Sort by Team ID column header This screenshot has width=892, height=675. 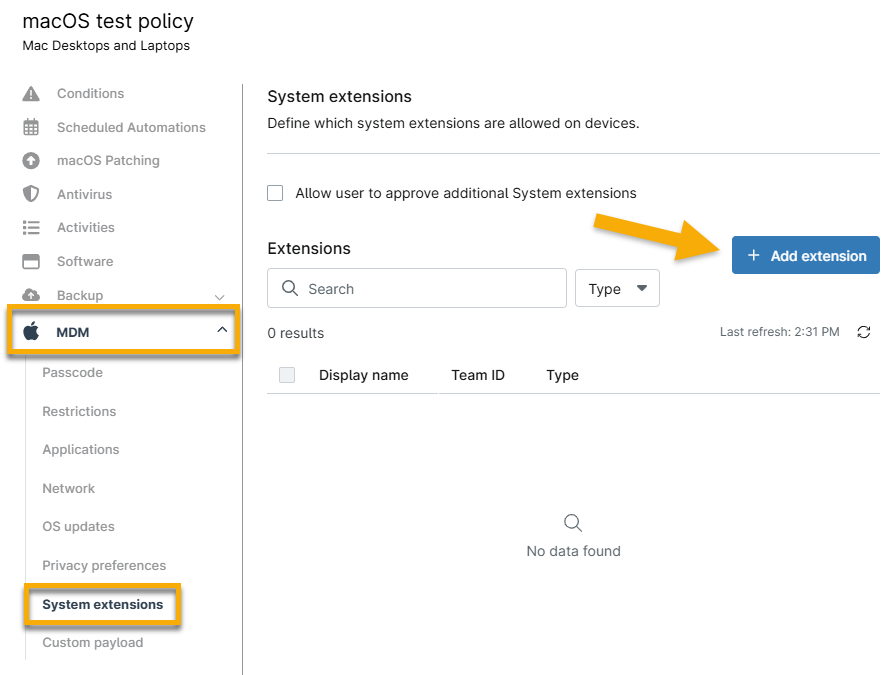478,375
